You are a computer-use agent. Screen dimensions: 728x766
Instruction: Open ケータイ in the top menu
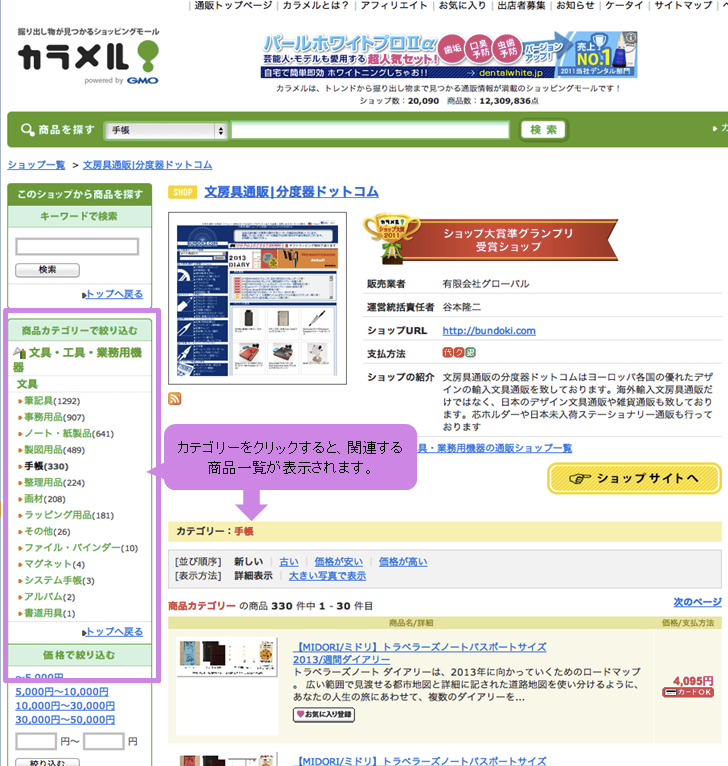pos(624,5)
